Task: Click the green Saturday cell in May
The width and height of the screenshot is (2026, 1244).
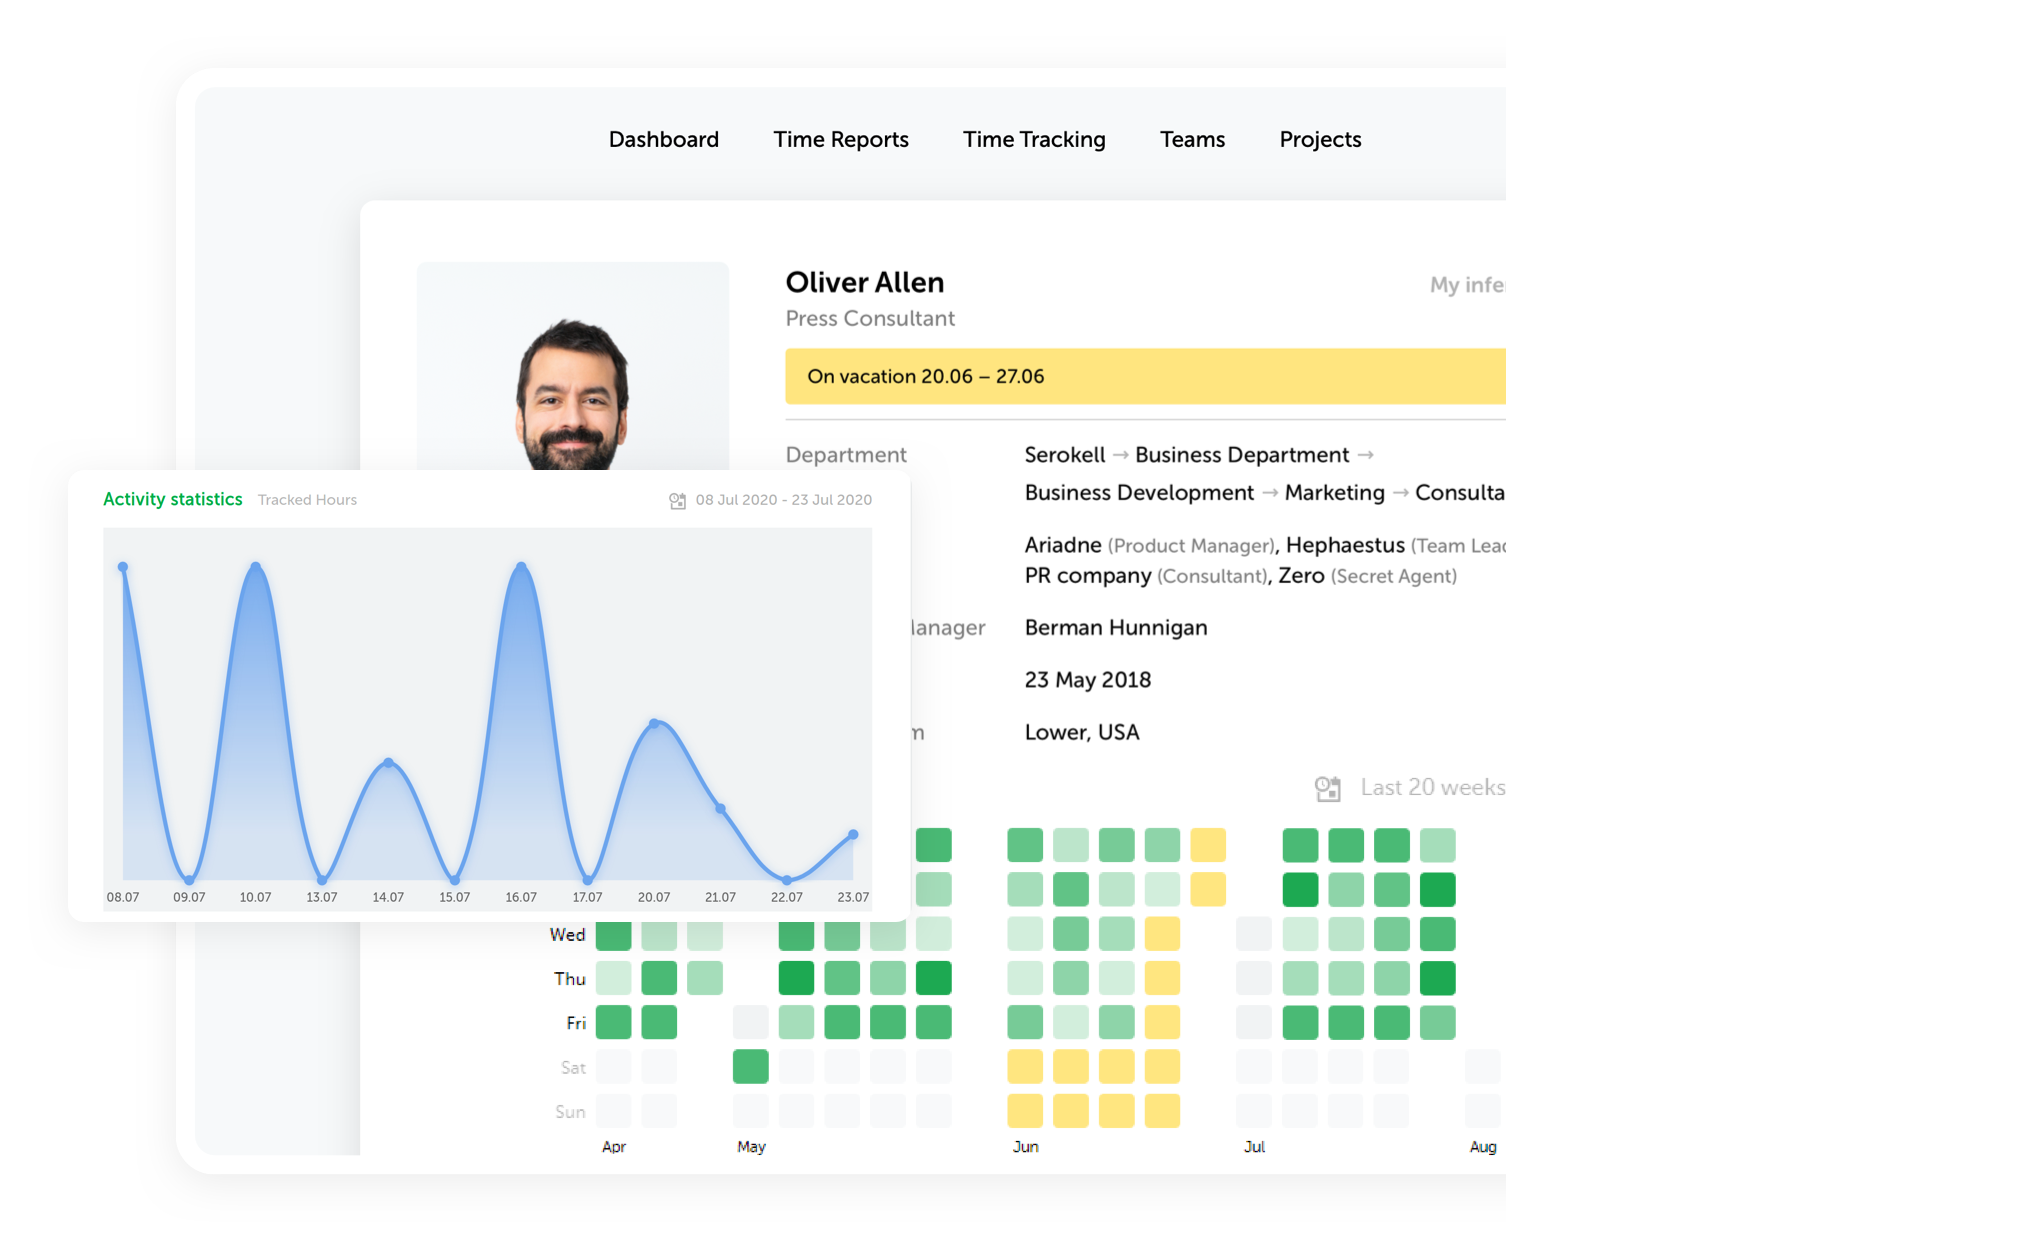Action: 750,1067
